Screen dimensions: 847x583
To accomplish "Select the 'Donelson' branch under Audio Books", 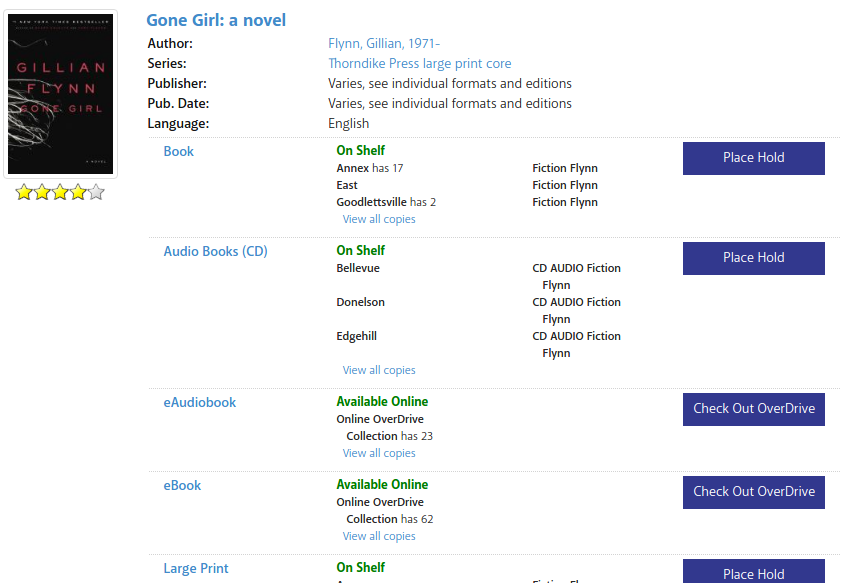I will coord(360,302).
